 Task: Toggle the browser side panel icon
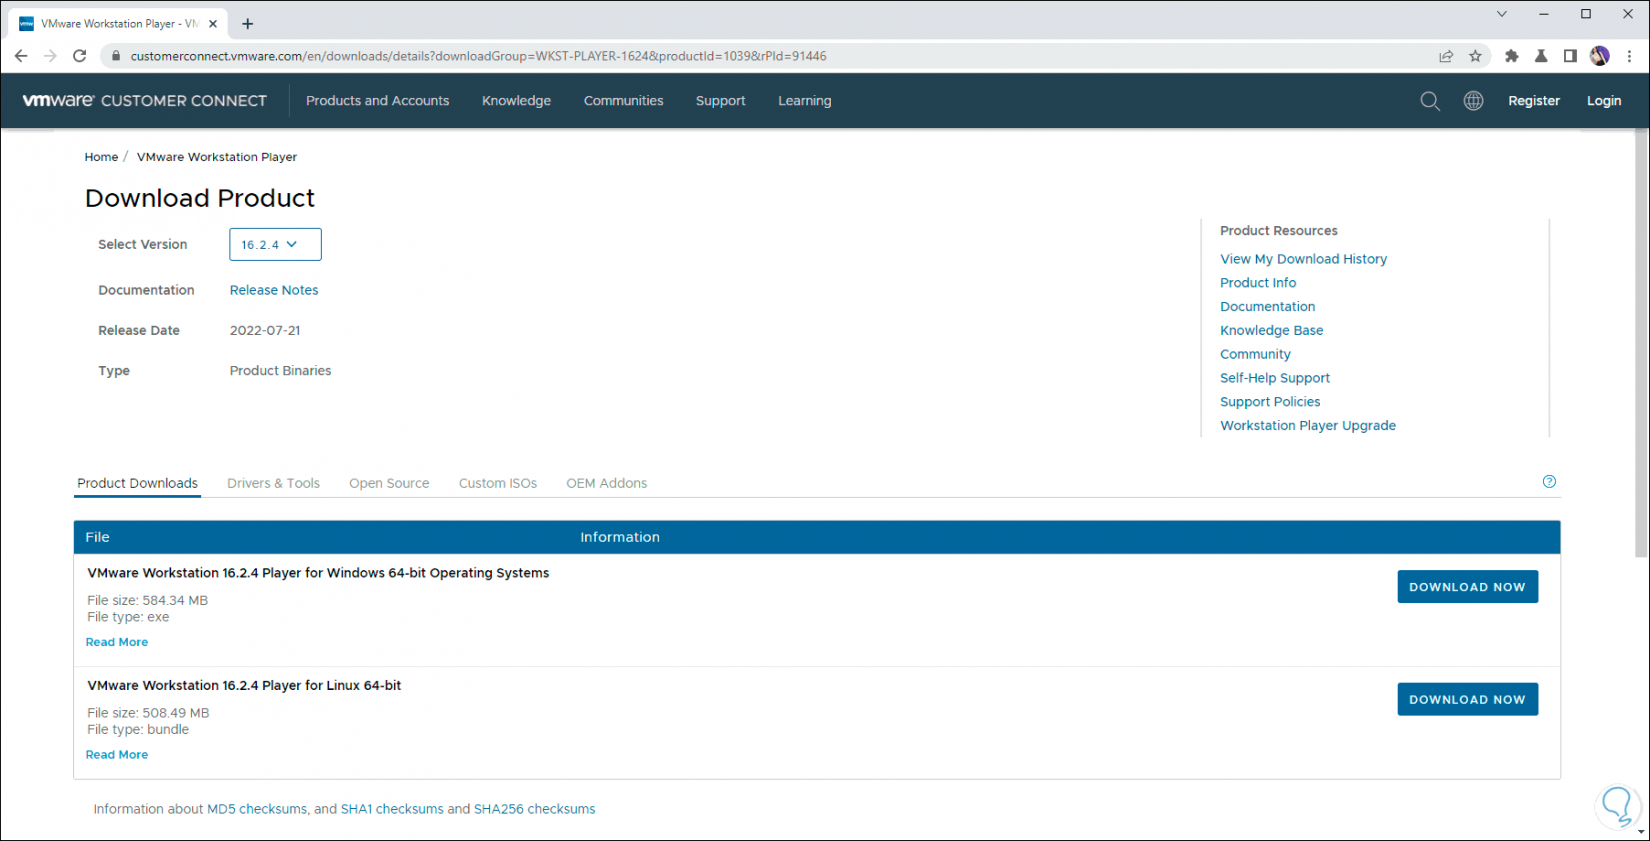pyautogui.click(x=1570, y=56)
